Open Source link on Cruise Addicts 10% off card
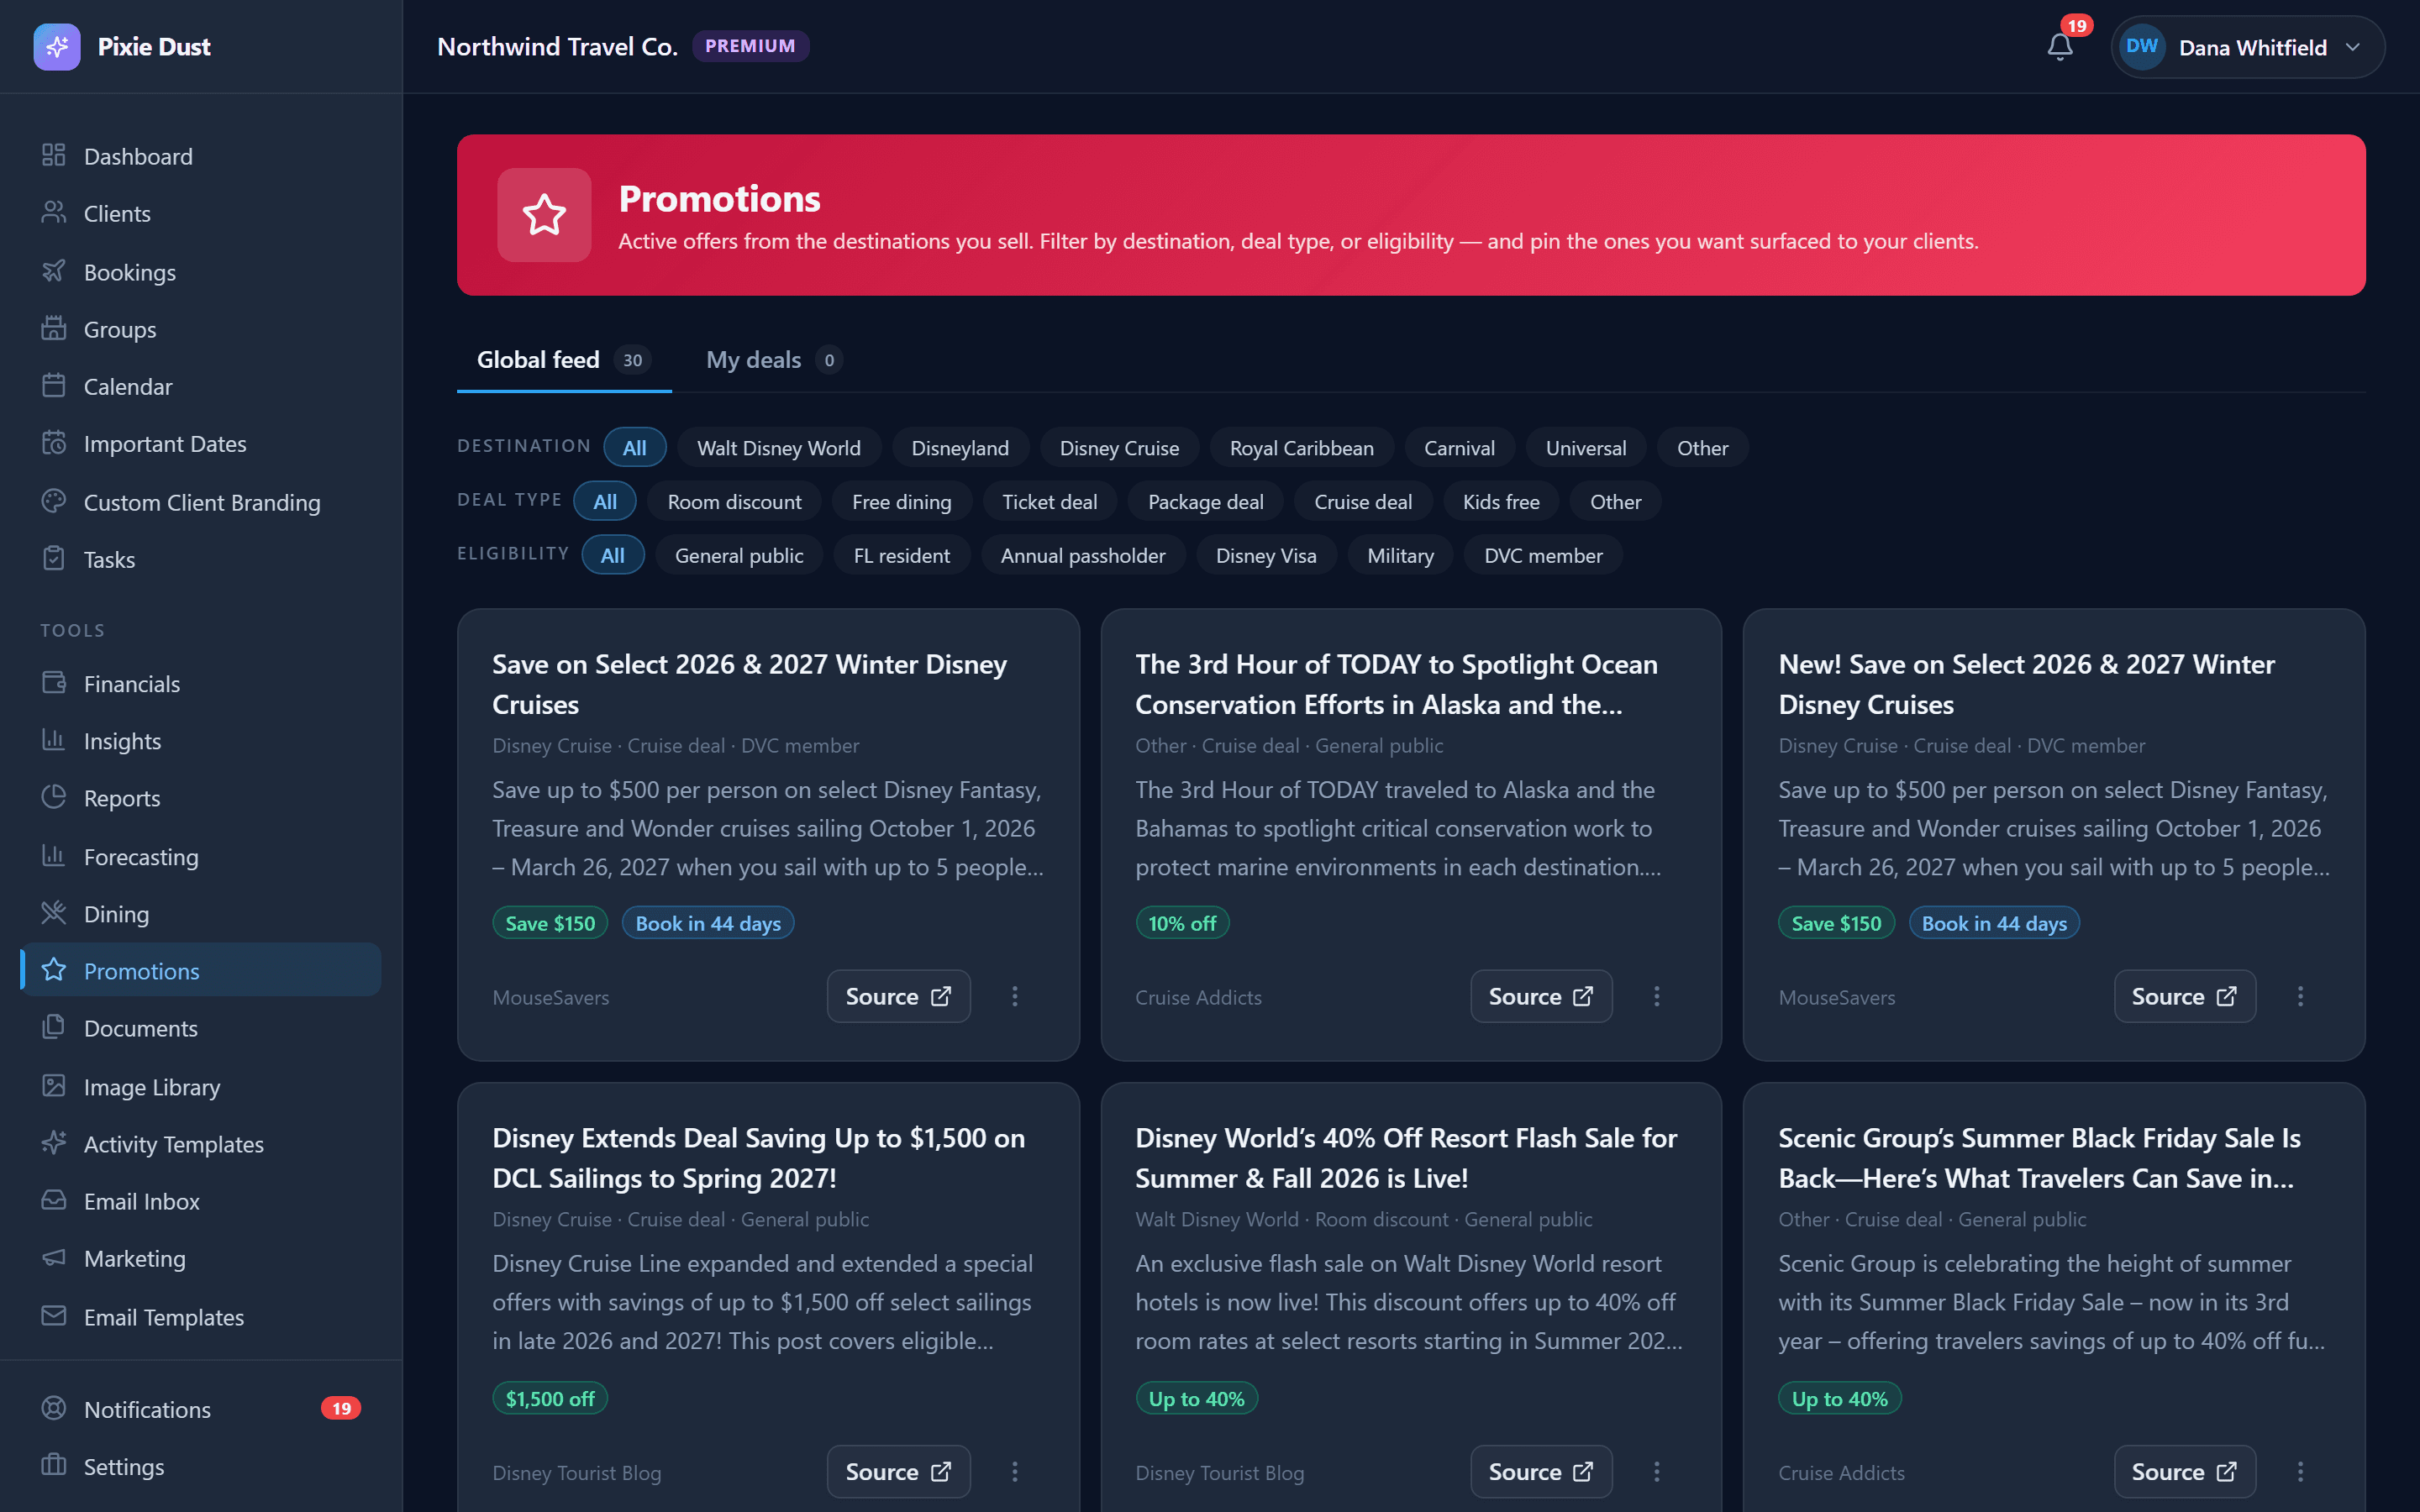This screenshot has height=1512, width=2420. (x=1541, y=996)
